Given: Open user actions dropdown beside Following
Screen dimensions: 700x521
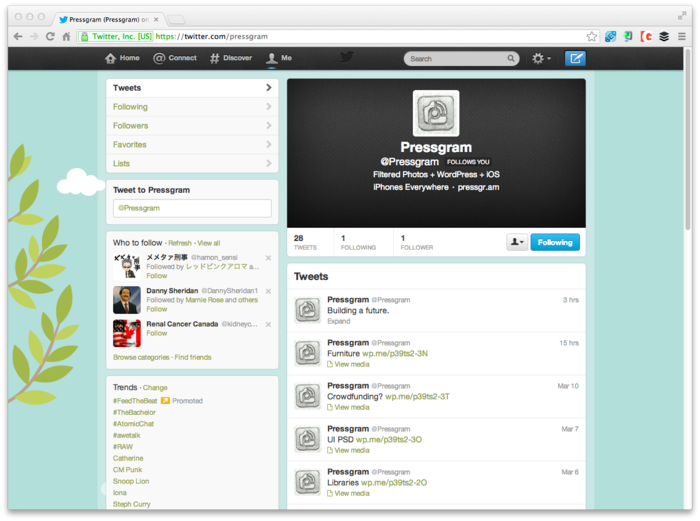Looking at the screenshot, I should coord(517,242).
